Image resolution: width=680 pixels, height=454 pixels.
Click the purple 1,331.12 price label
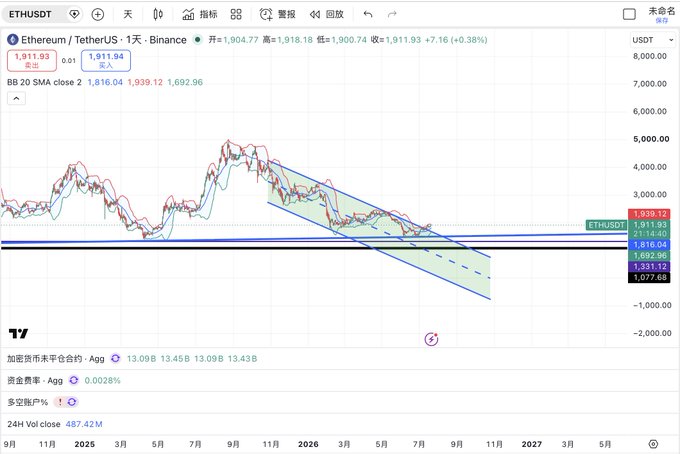649,267
